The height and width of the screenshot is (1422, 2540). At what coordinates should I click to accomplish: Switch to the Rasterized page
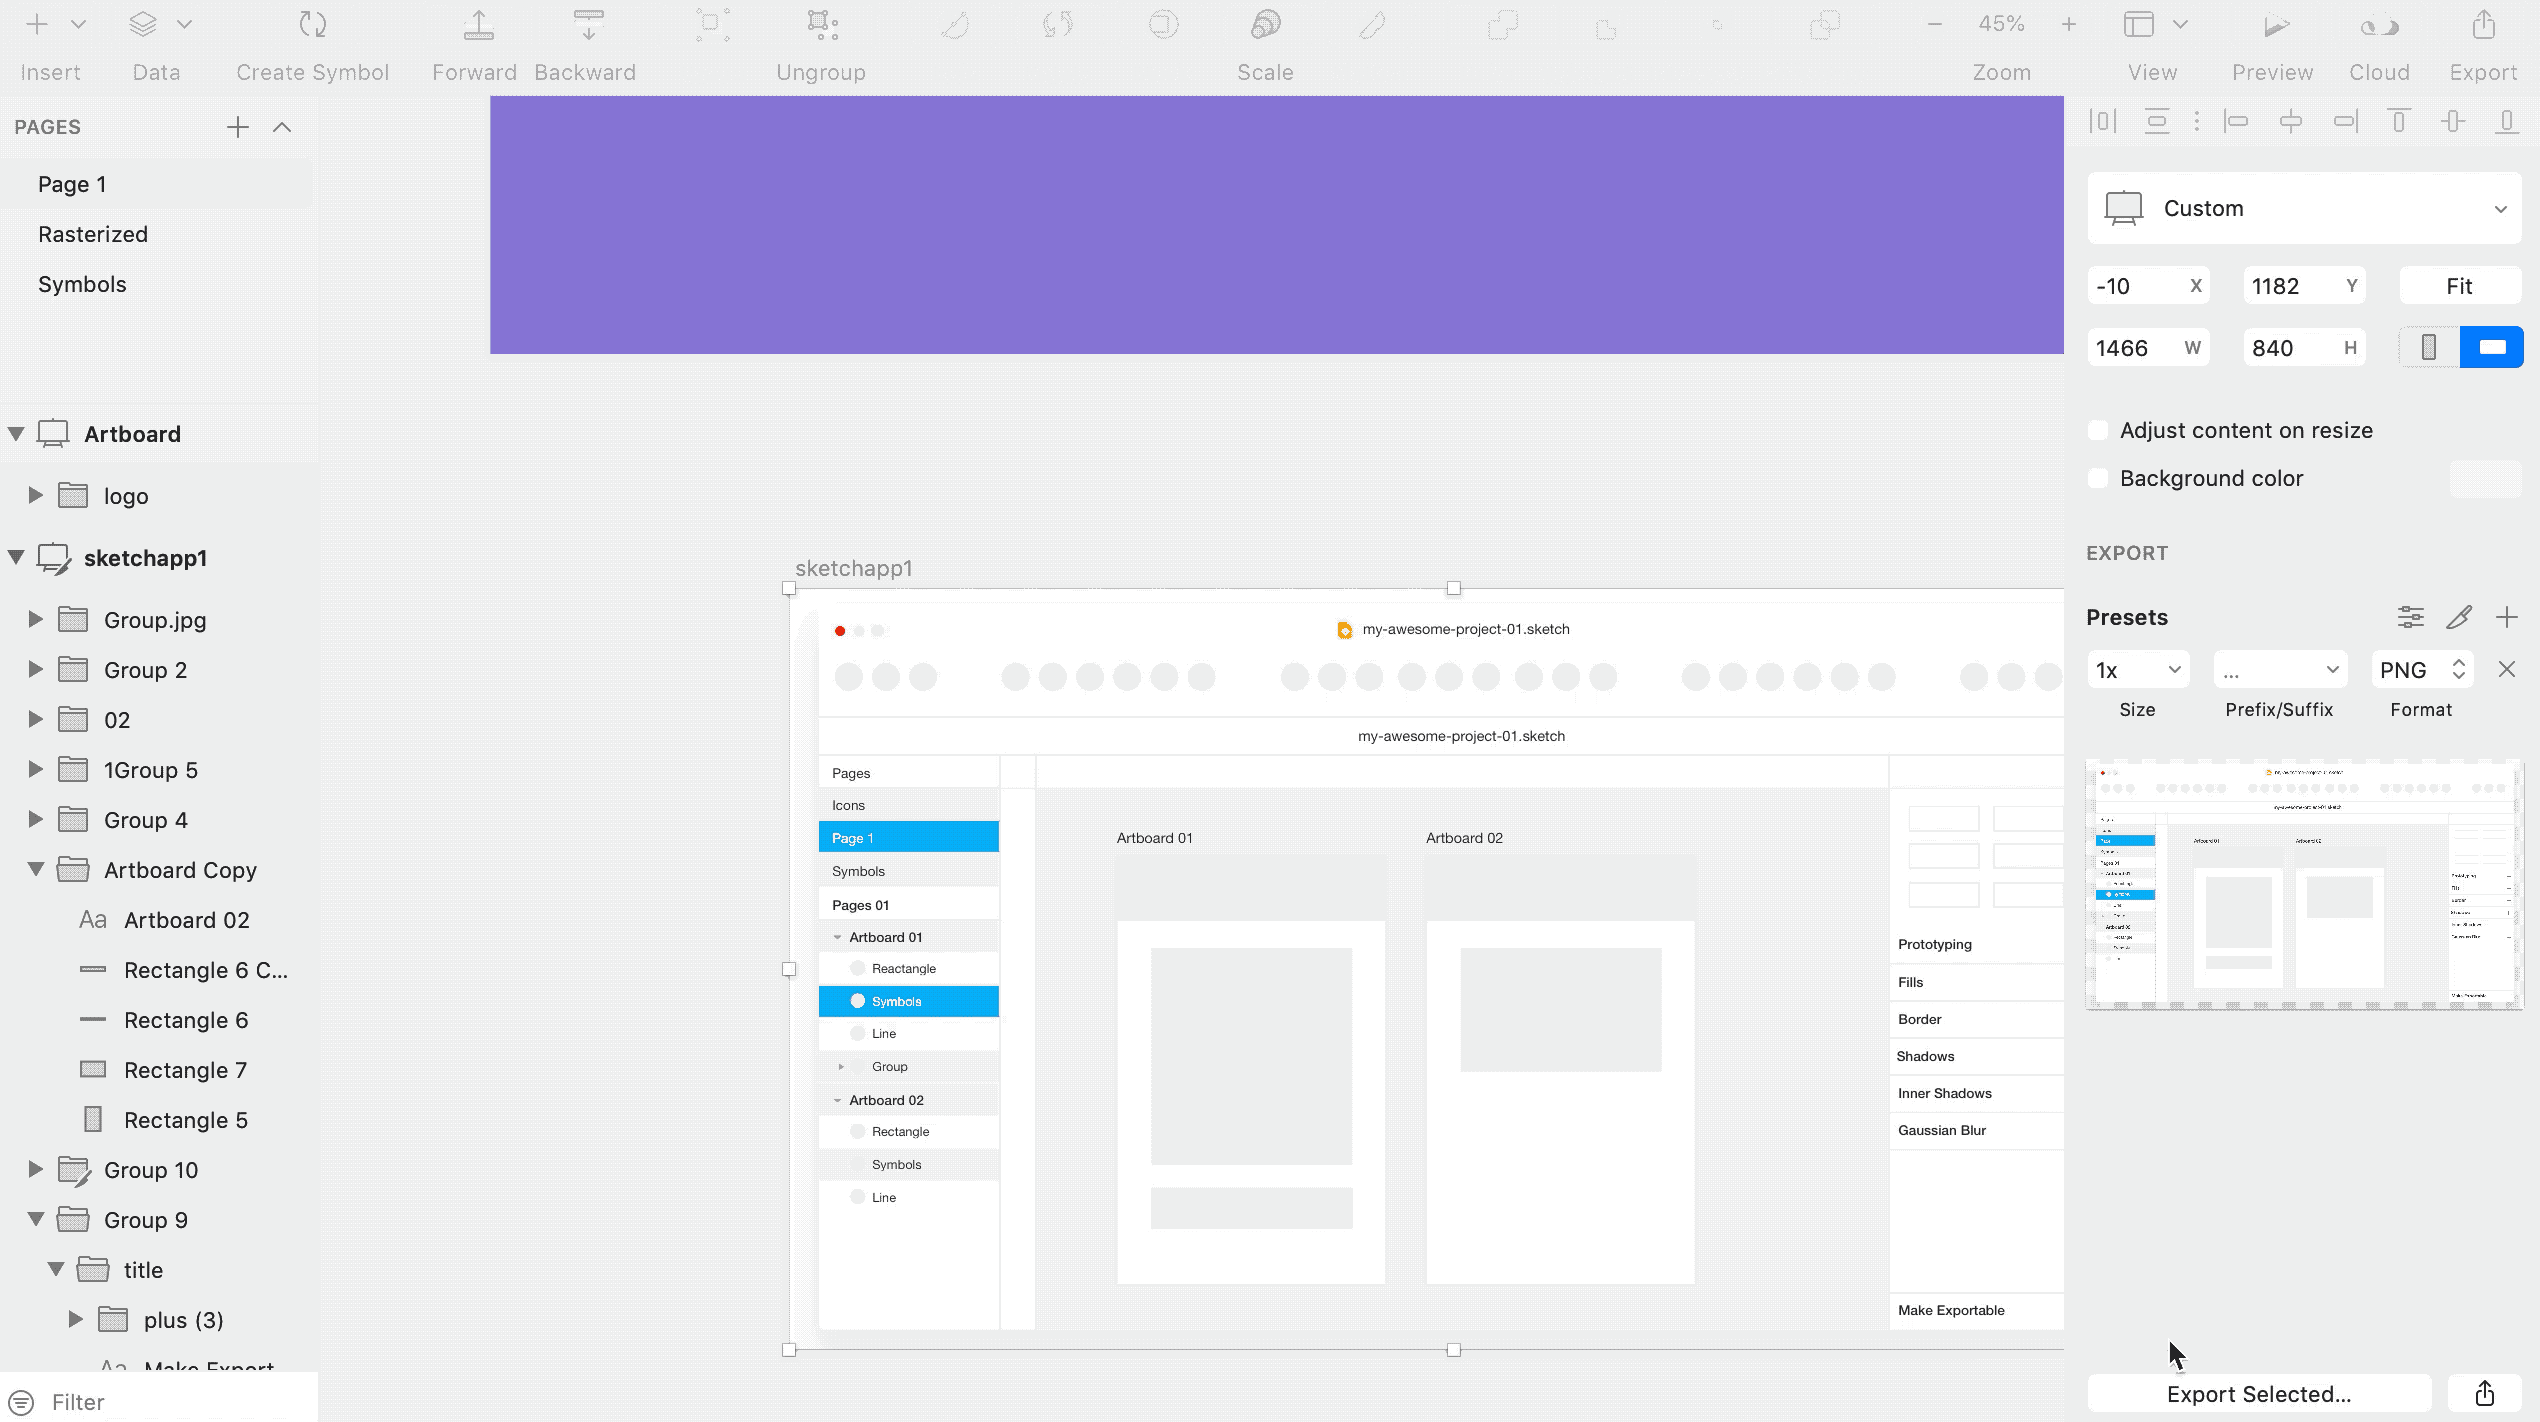tap(93, 234)
